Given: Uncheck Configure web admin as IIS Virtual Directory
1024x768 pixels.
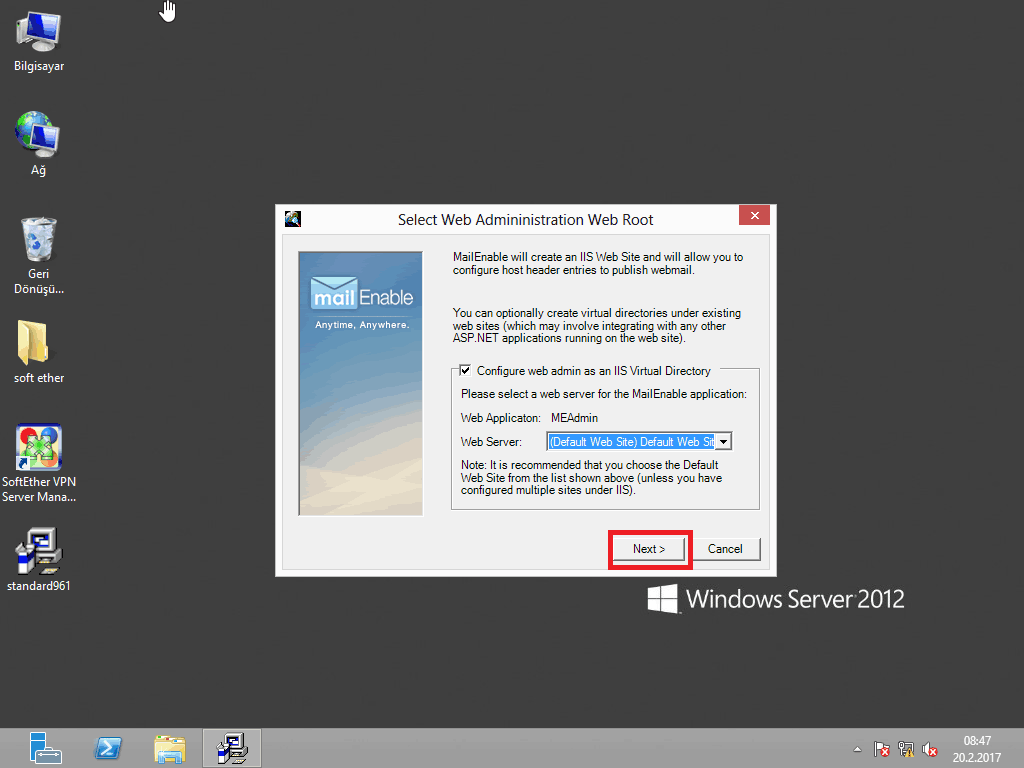Looking at the screenshot, I should click(465, 370).
